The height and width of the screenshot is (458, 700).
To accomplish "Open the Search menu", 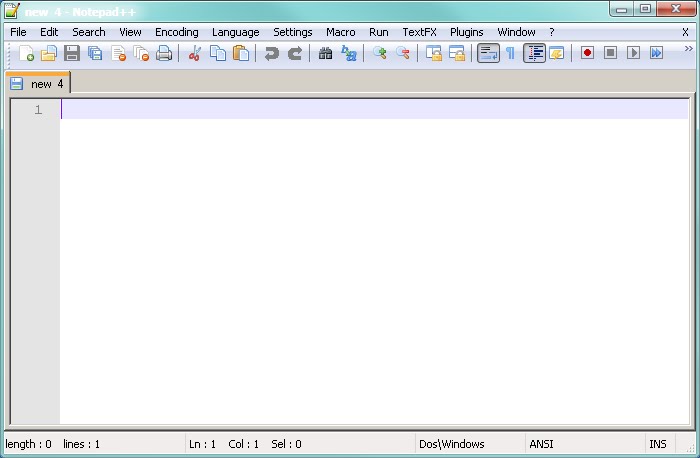I will 89,32.
